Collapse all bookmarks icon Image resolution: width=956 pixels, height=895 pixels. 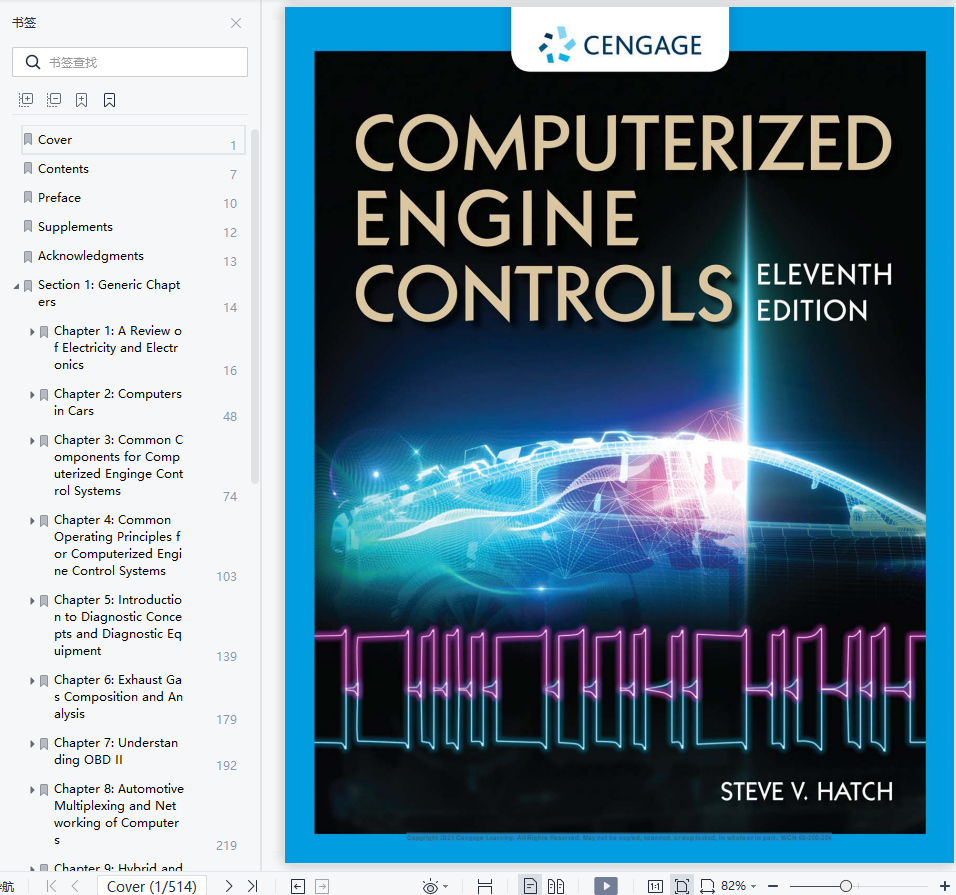click(54, 99)
